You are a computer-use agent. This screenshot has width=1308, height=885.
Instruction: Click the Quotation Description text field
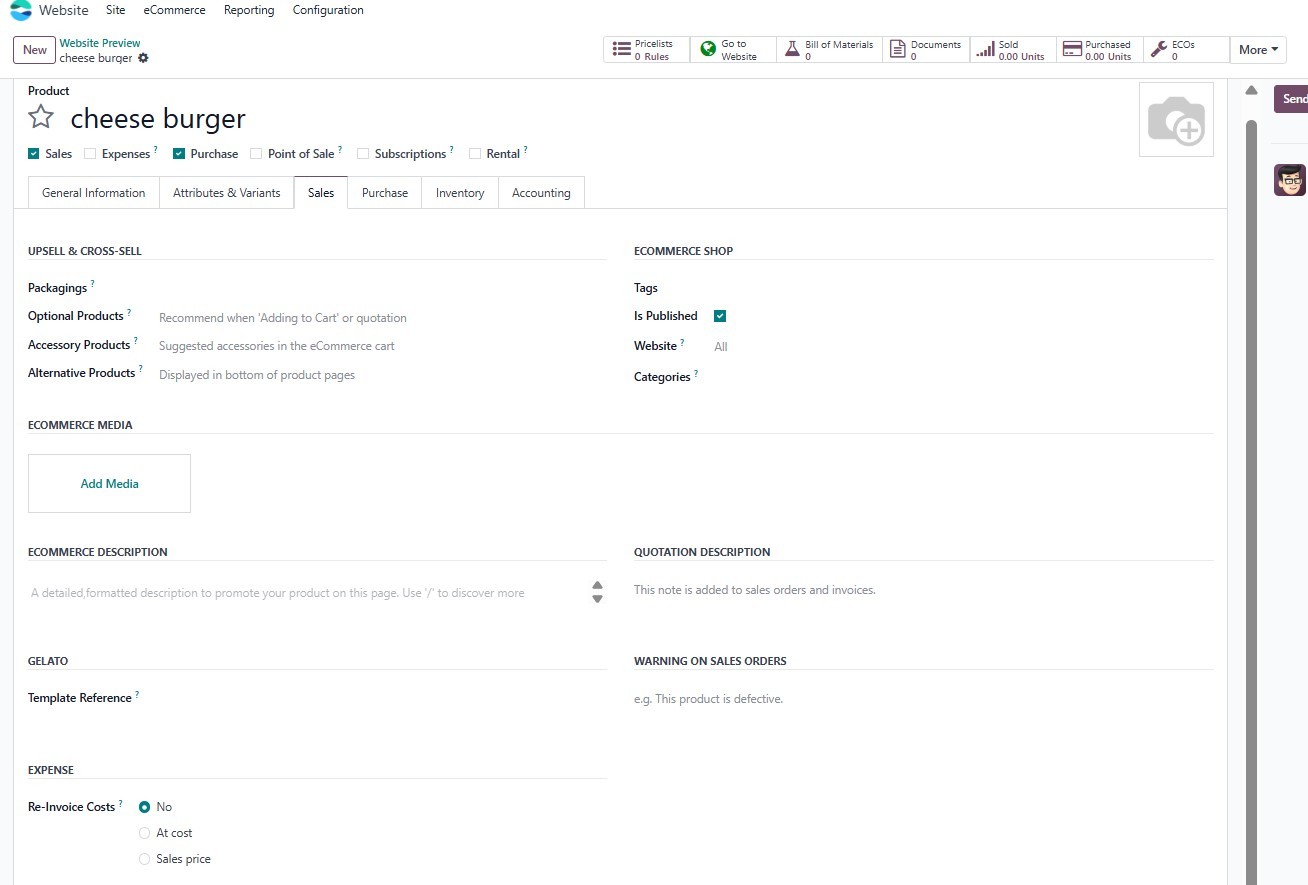point(924,590)
